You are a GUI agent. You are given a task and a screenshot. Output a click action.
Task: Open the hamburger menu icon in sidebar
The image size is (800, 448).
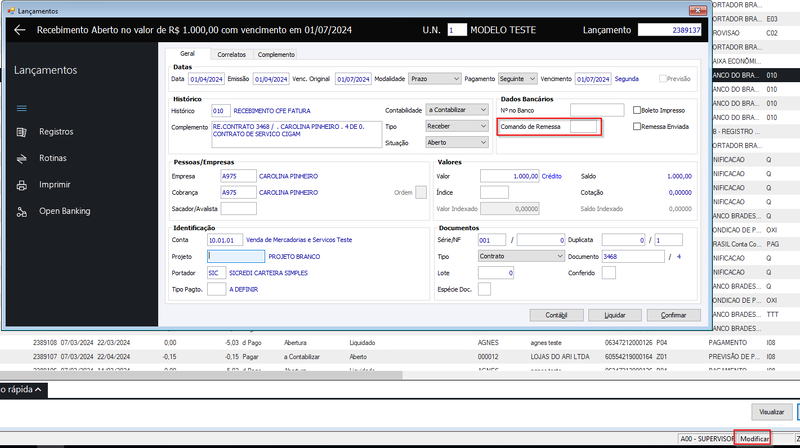[21, 108]
